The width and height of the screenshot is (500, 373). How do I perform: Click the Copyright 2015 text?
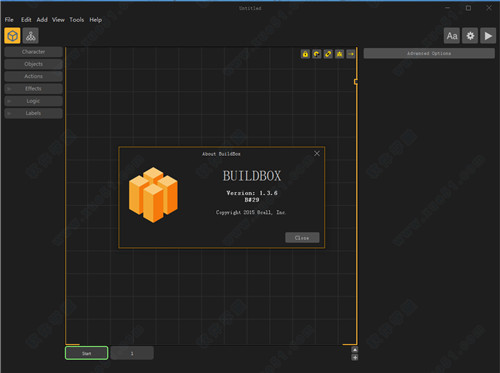251,212
